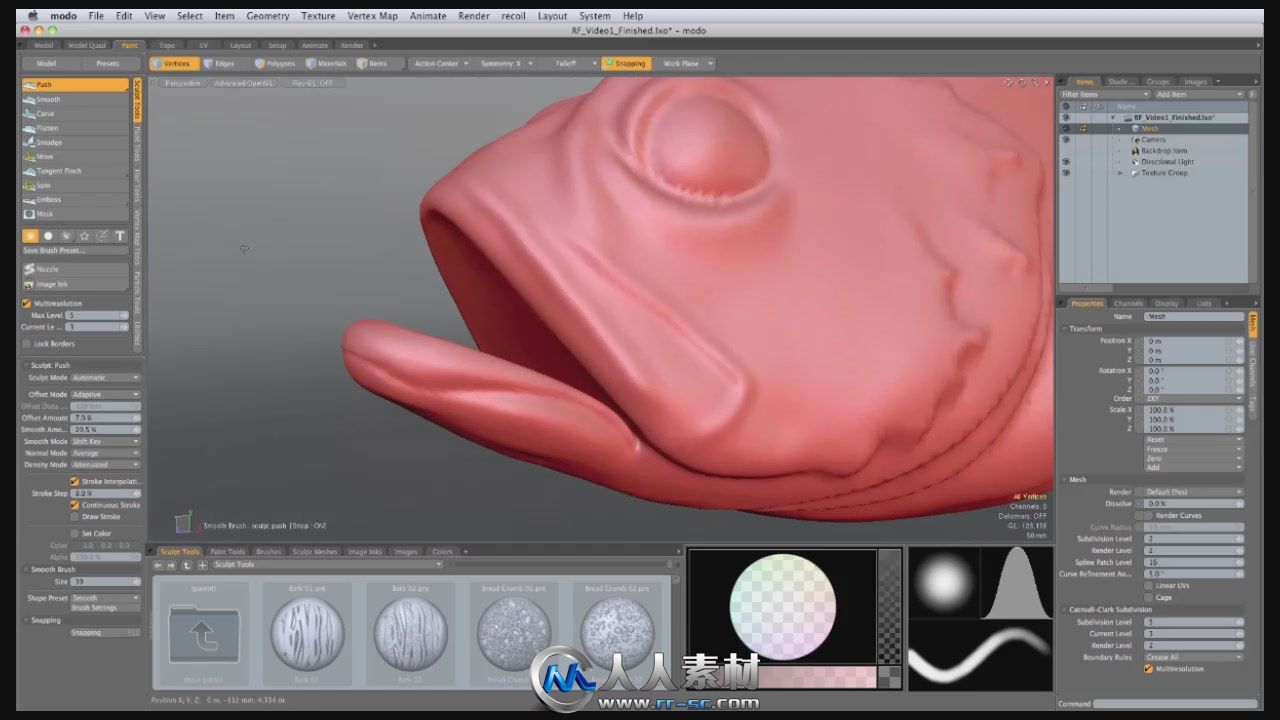This screenshot has width=1280, height=720.
Task: Toggle the Continuous Stroke checkbox
Action: (x=75, y=505)
